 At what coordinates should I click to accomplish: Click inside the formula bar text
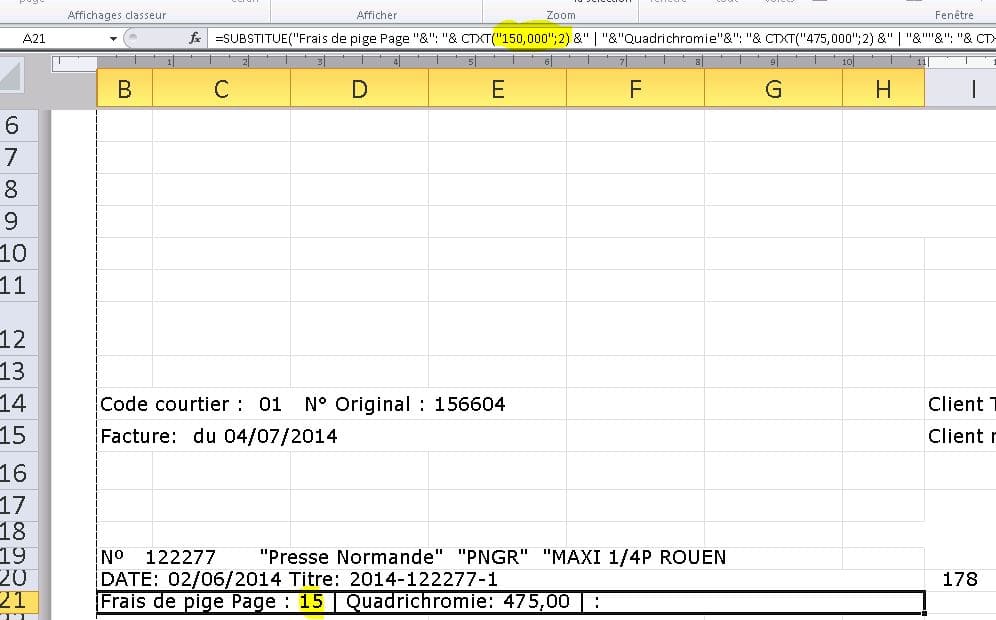(600, 39)
